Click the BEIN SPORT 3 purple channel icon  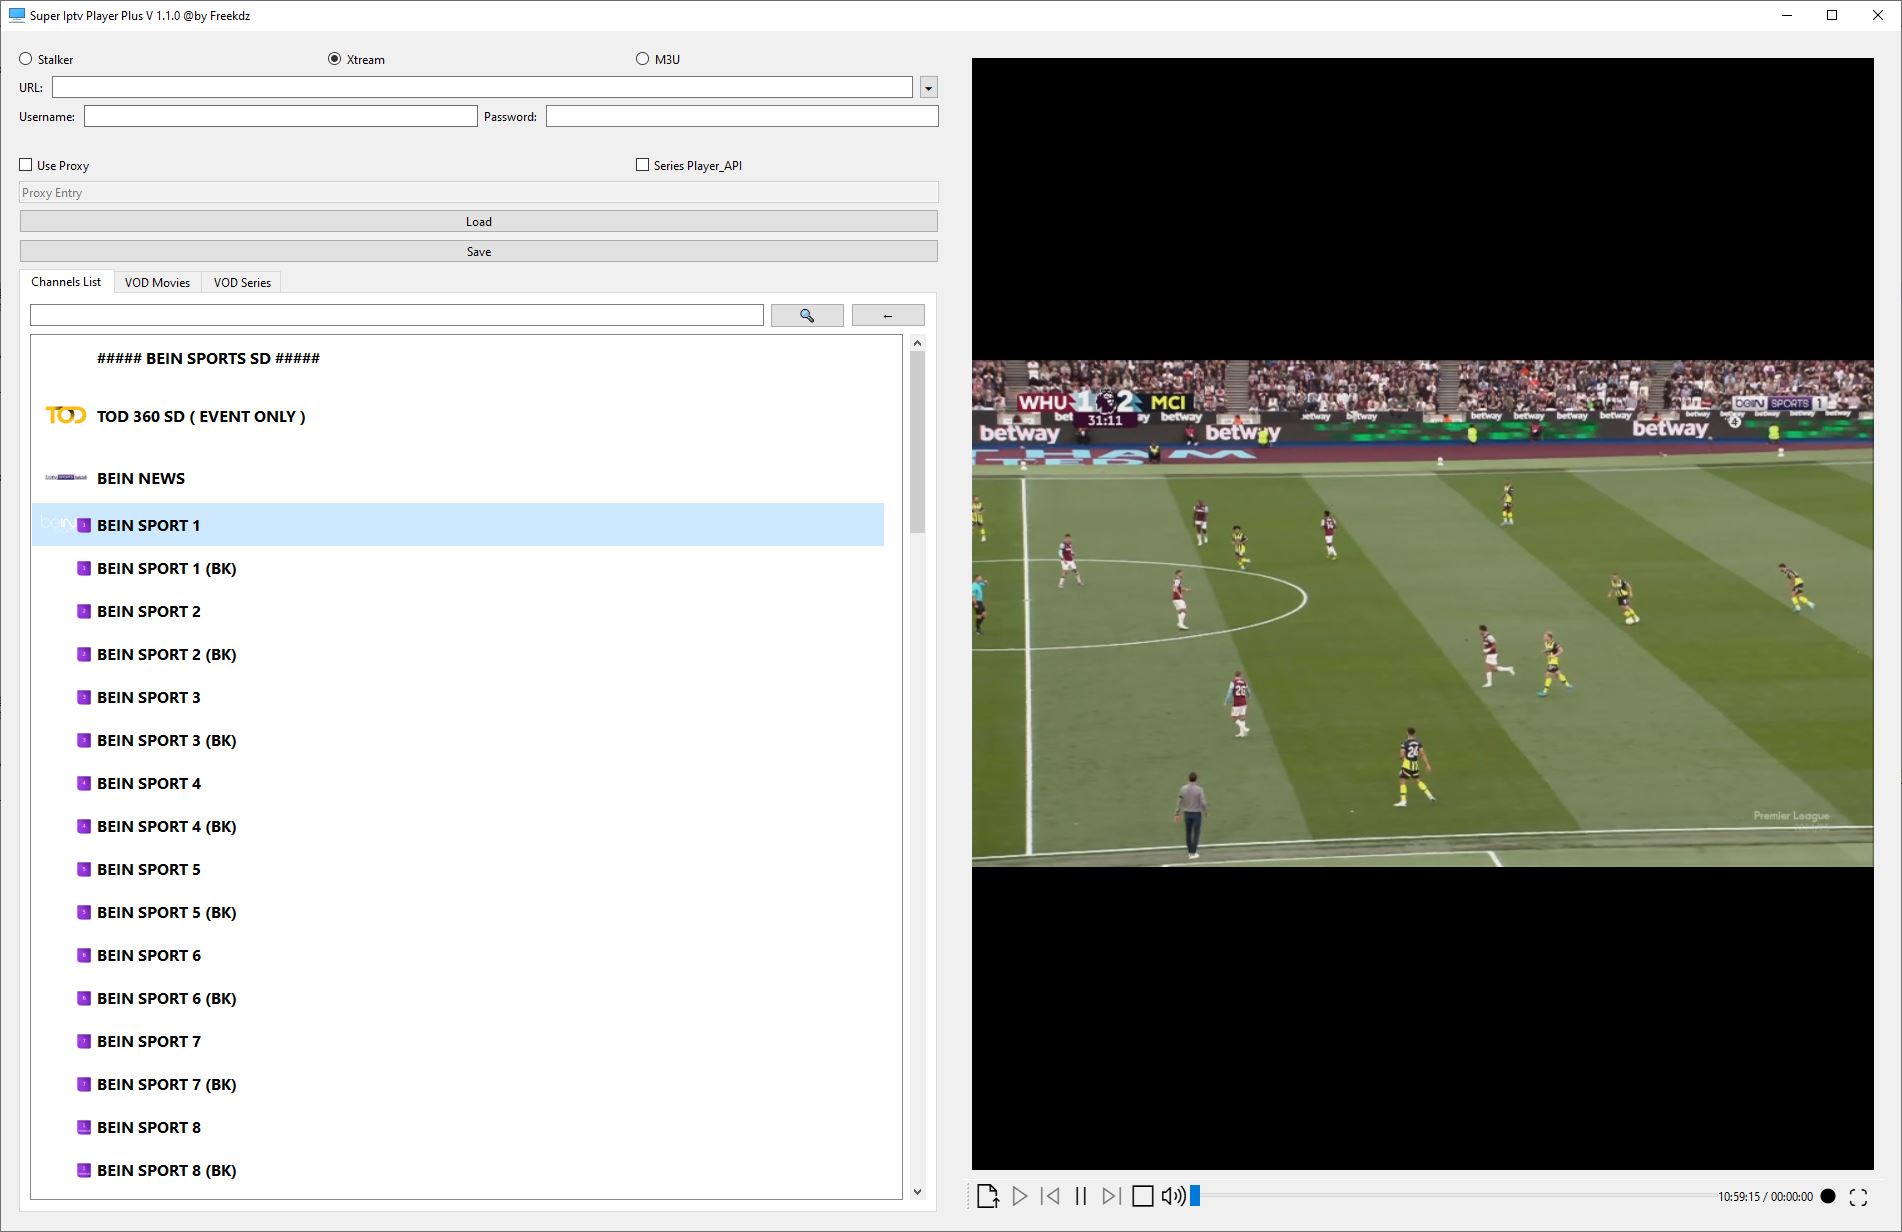84,697
